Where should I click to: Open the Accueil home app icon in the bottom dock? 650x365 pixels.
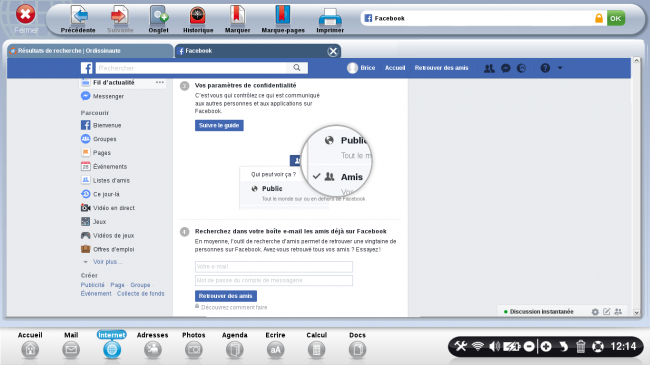(30, 350)
